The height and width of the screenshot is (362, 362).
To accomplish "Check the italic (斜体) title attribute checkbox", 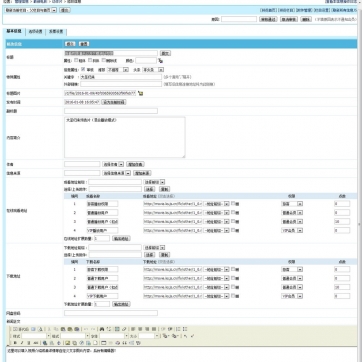I will coord(90,60).
